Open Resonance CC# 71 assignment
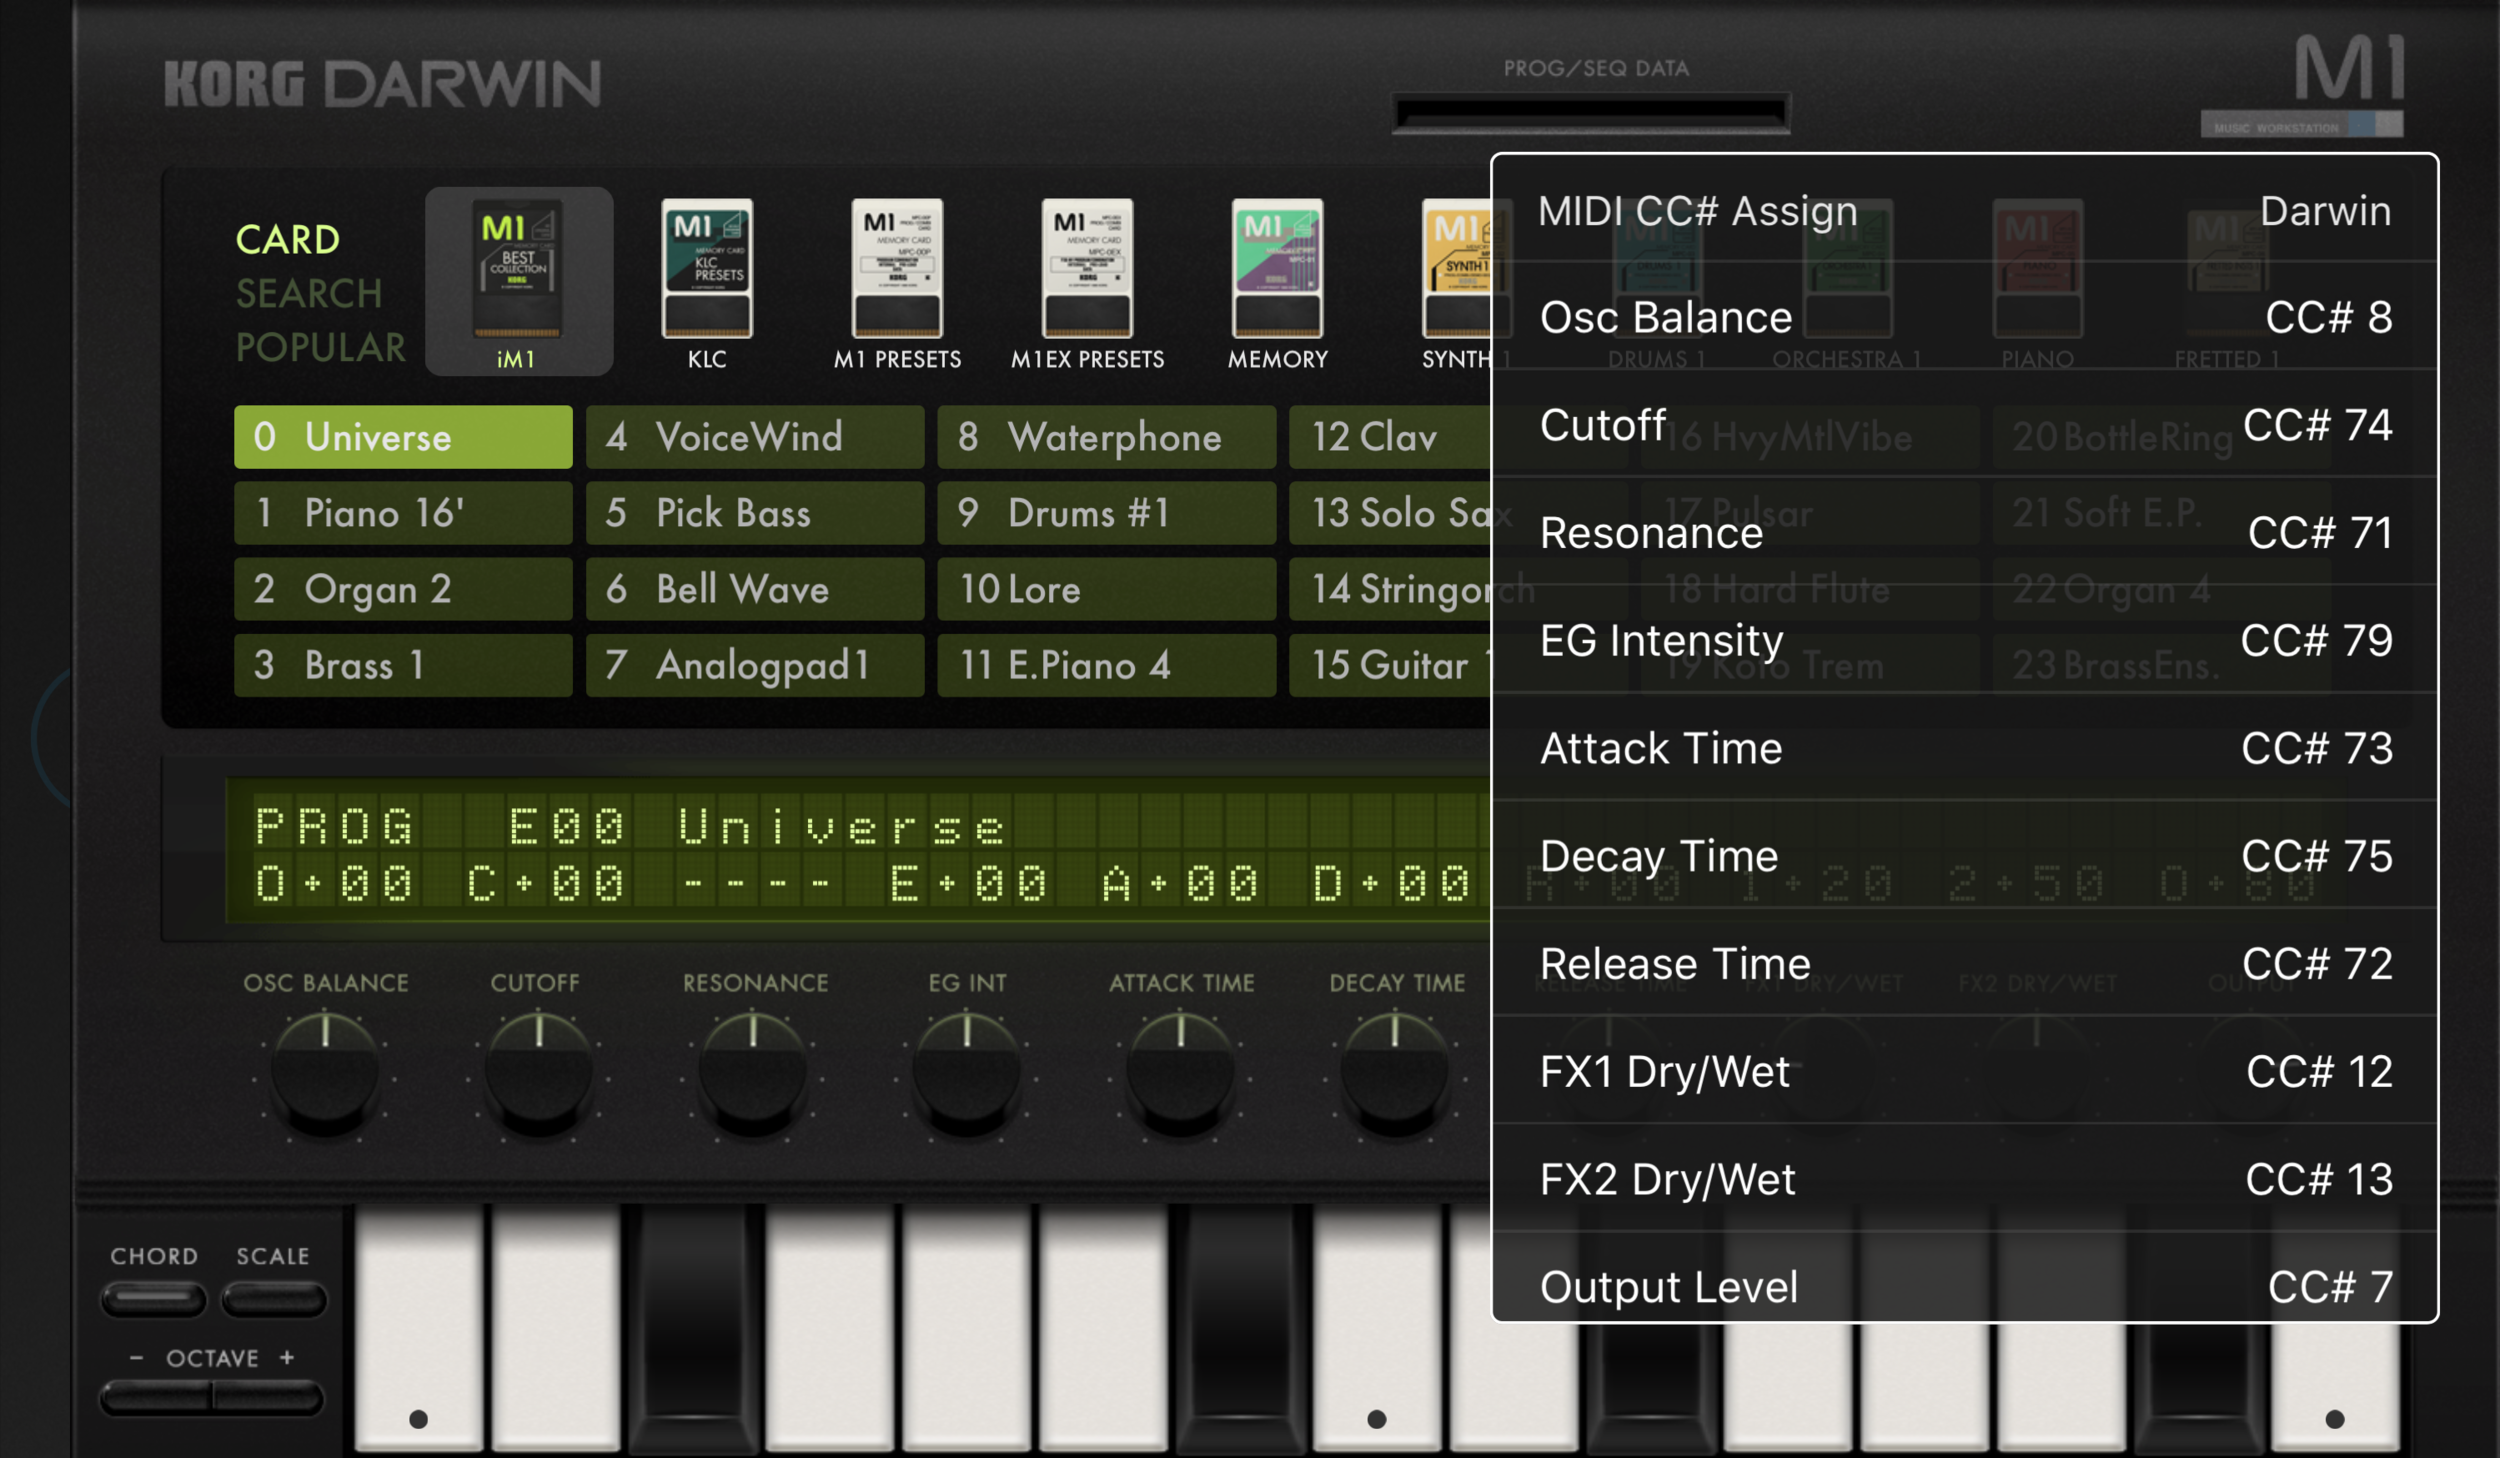 (x=1965, y=533)
